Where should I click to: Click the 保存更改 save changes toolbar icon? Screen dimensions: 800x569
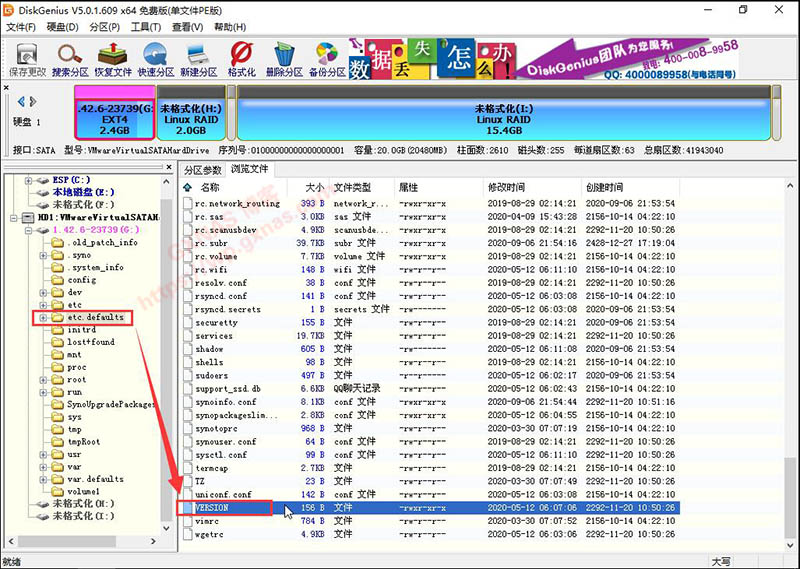coord(27,59)
